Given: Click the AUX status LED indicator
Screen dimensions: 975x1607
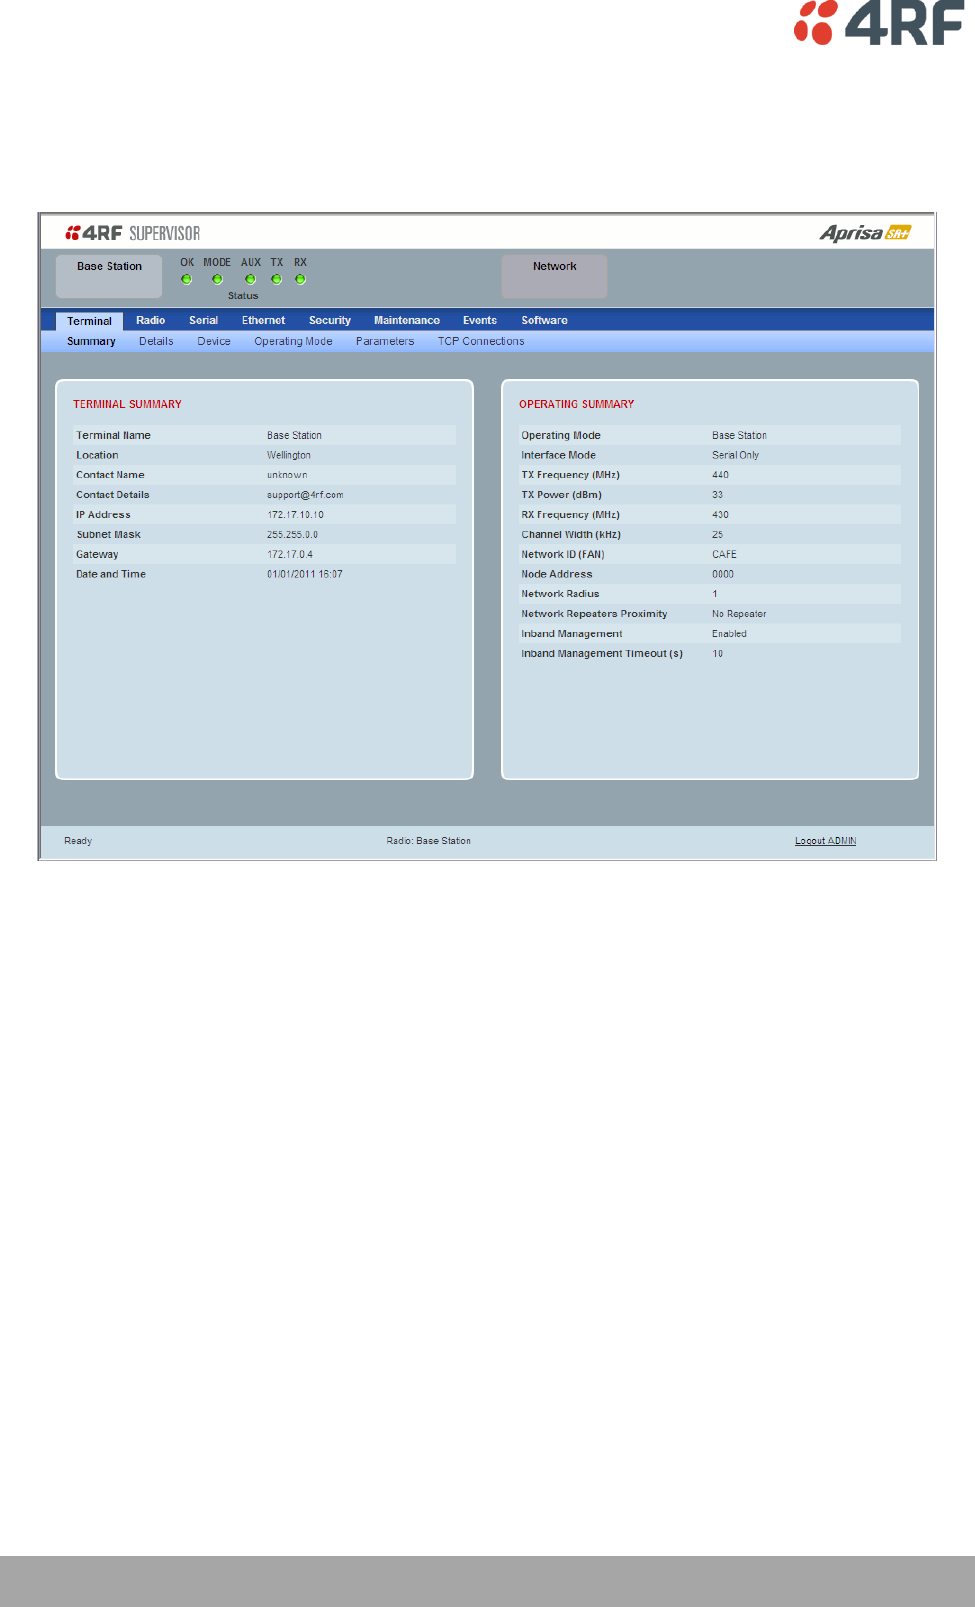Looking at the screenshot, I should click(x=250, y=279).
